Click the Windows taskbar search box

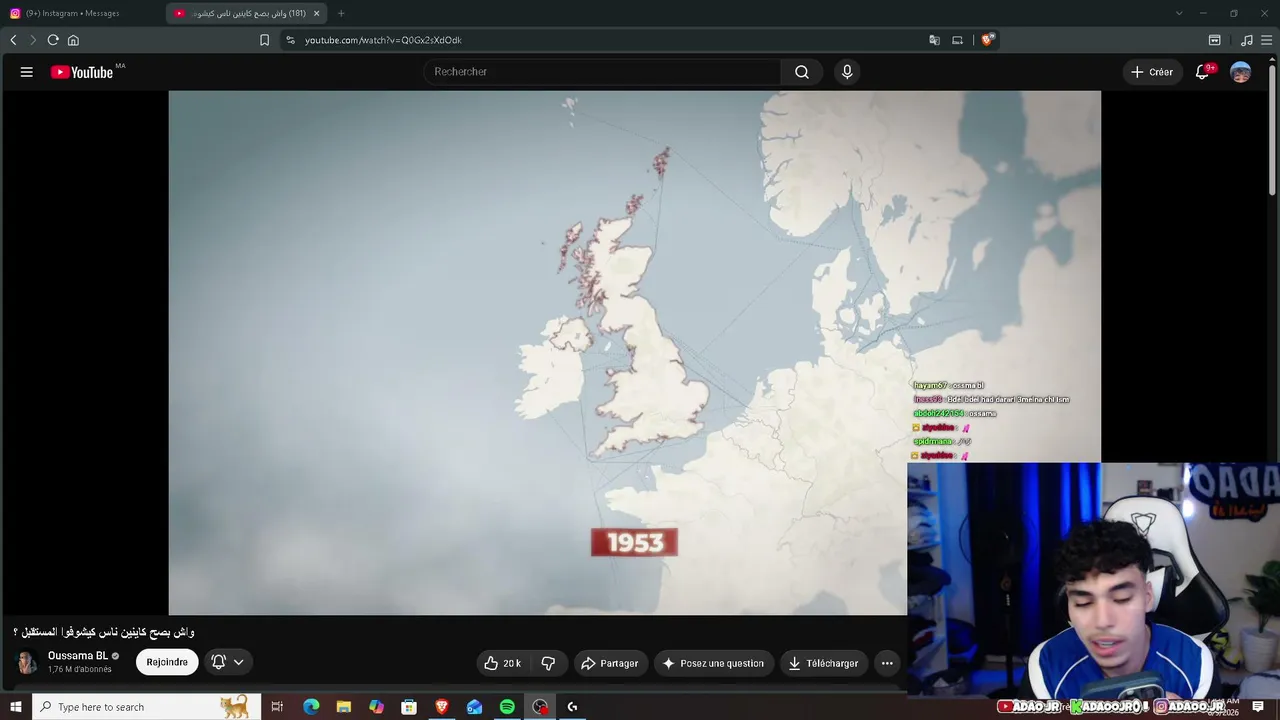pyautogui.click(x=147, y=707)
